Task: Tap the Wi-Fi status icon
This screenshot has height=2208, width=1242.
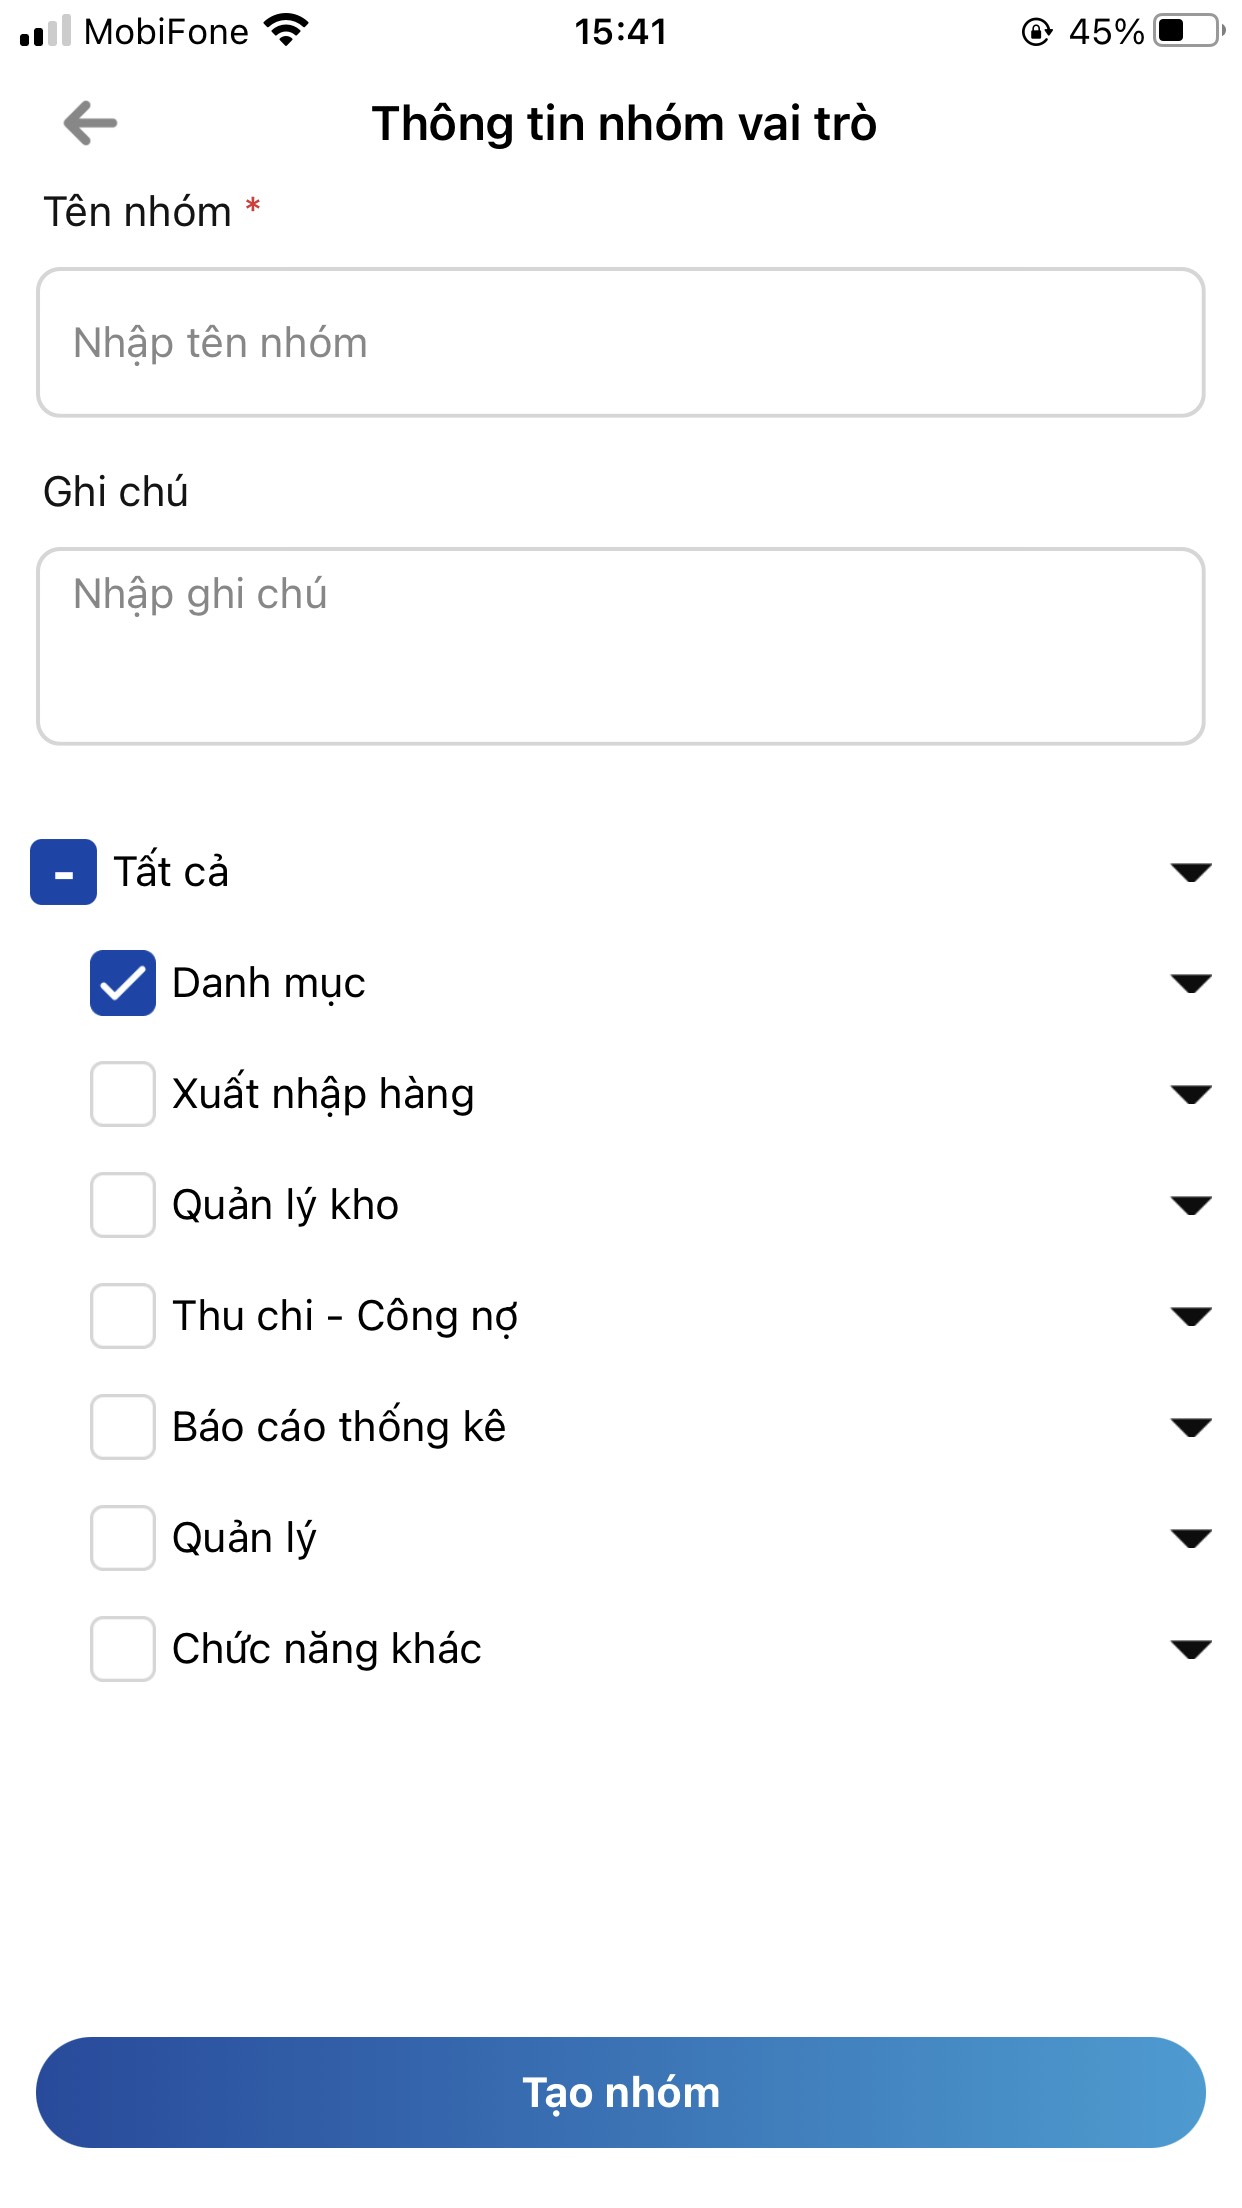Action: click(287, 31)
